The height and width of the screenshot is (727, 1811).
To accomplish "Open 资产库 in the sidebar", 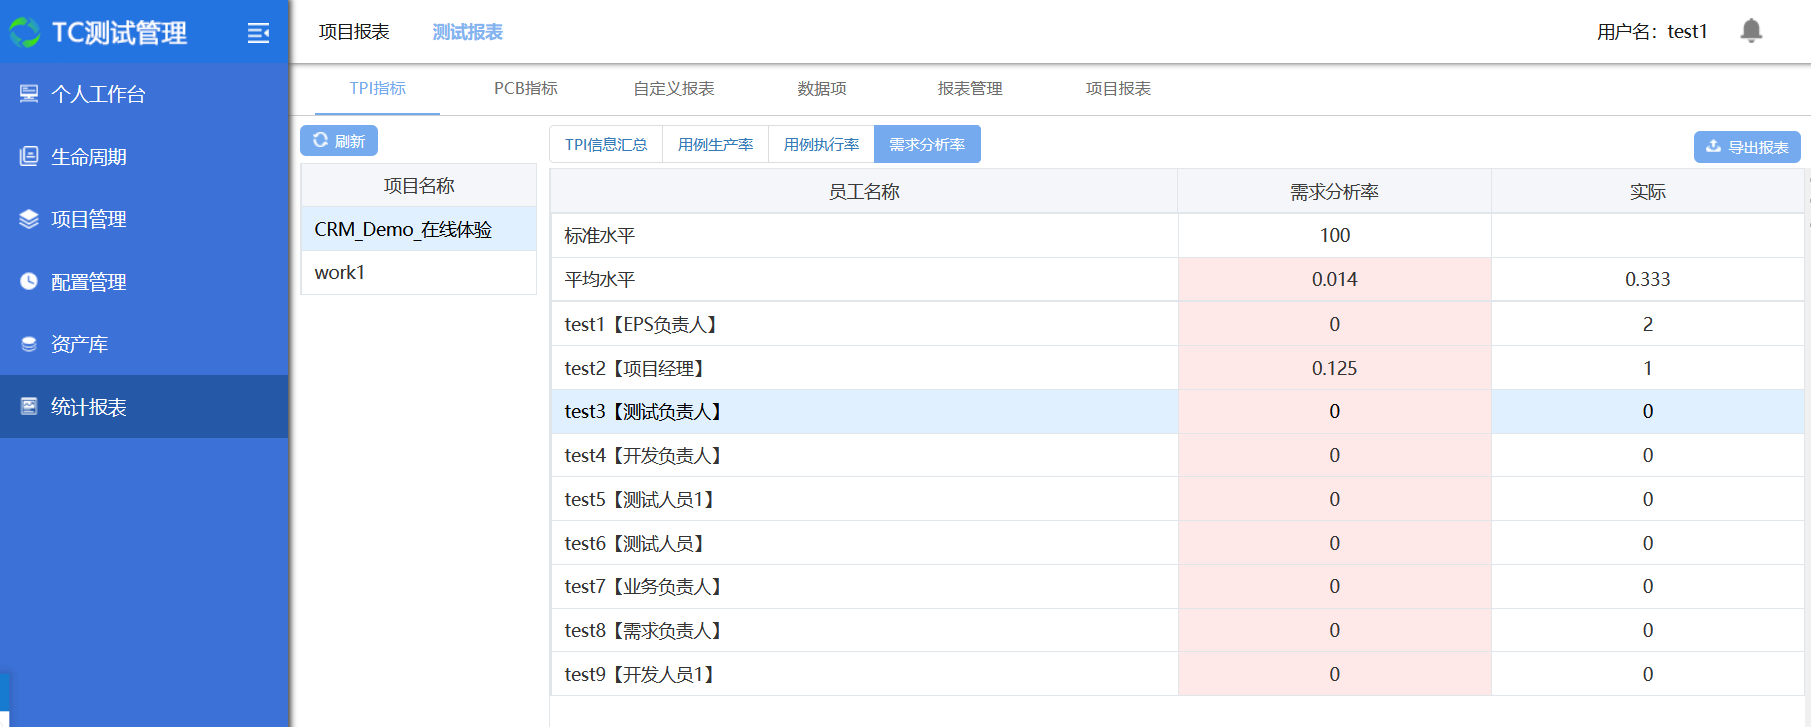I will pos(79,344).
